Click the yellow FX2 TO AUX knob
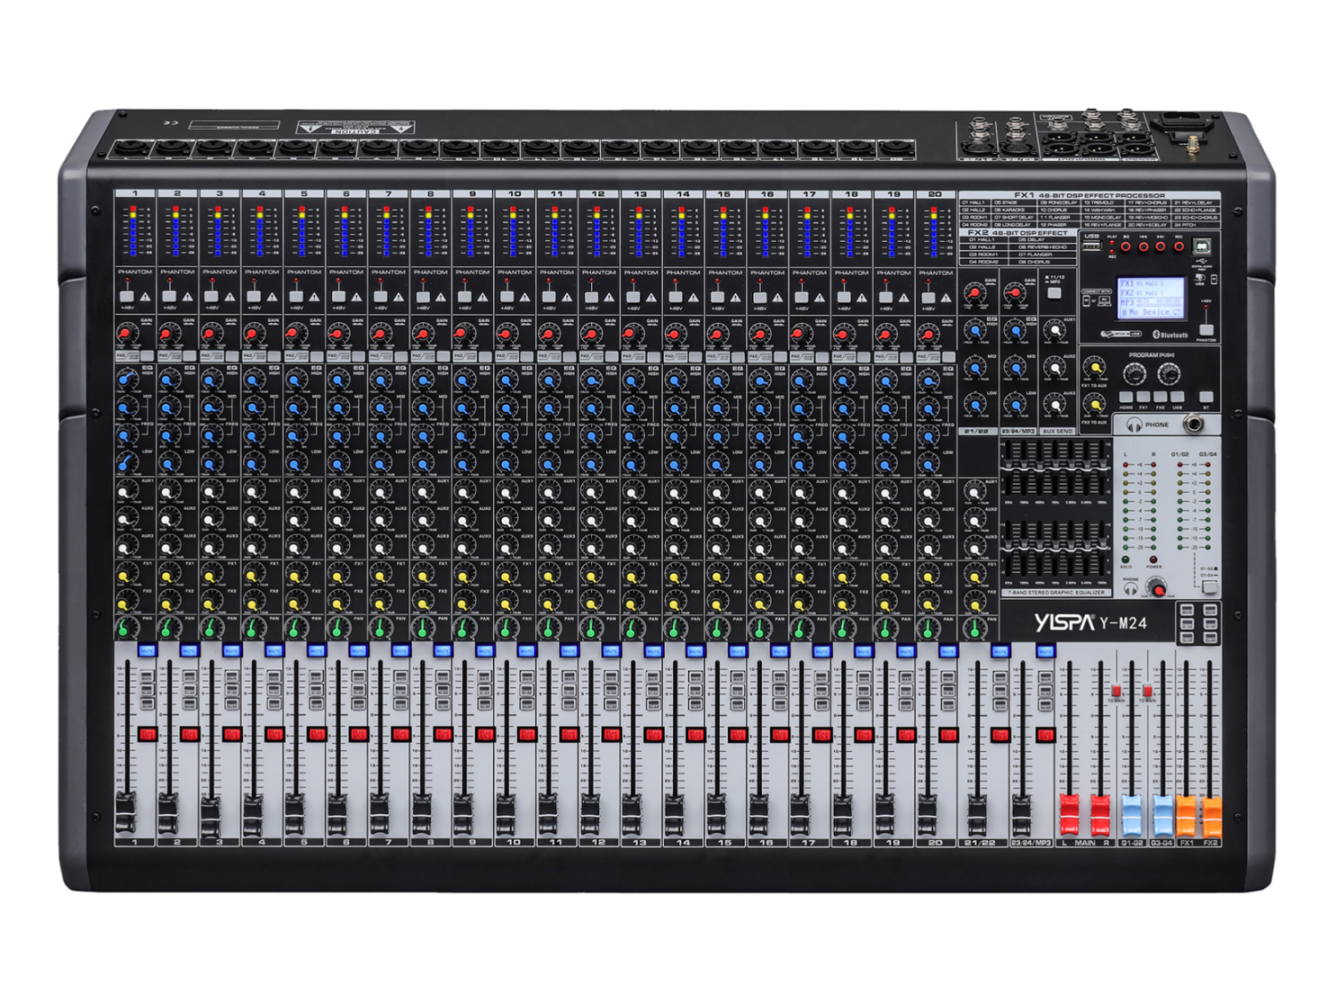 pos(1096,406)
